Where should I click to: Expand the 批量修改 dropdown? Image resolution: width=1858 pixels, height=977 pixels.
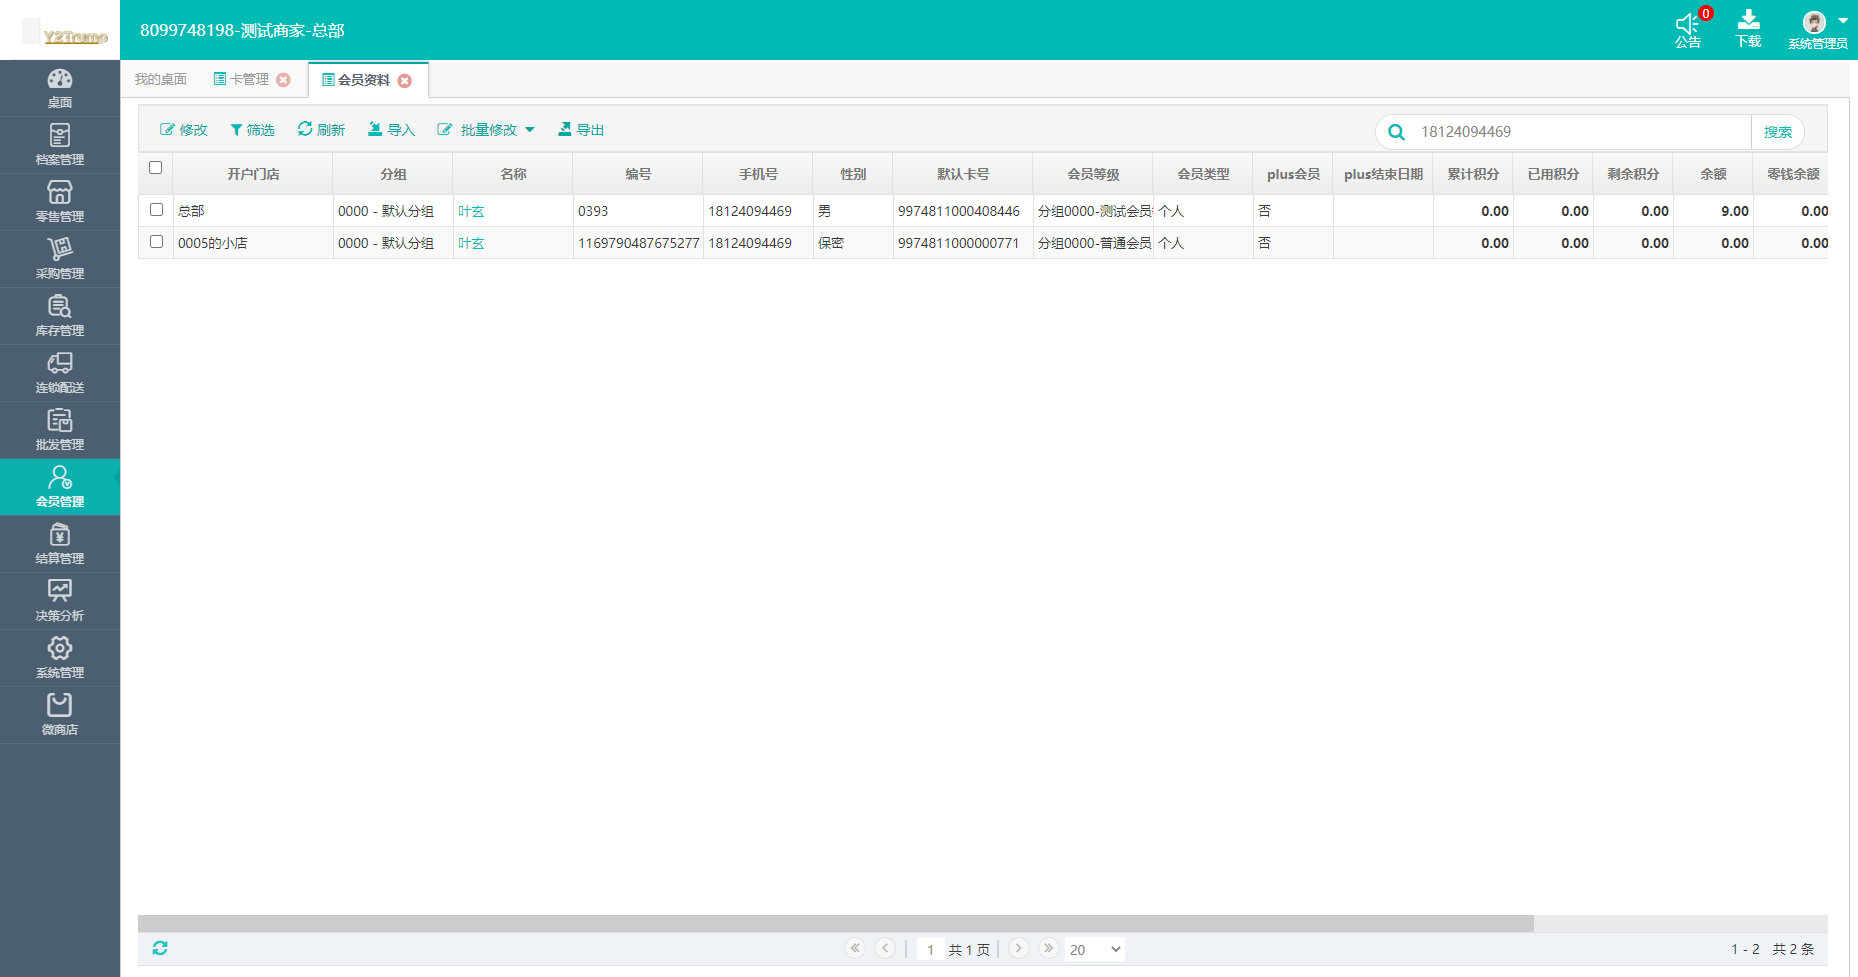click(486, 130)
